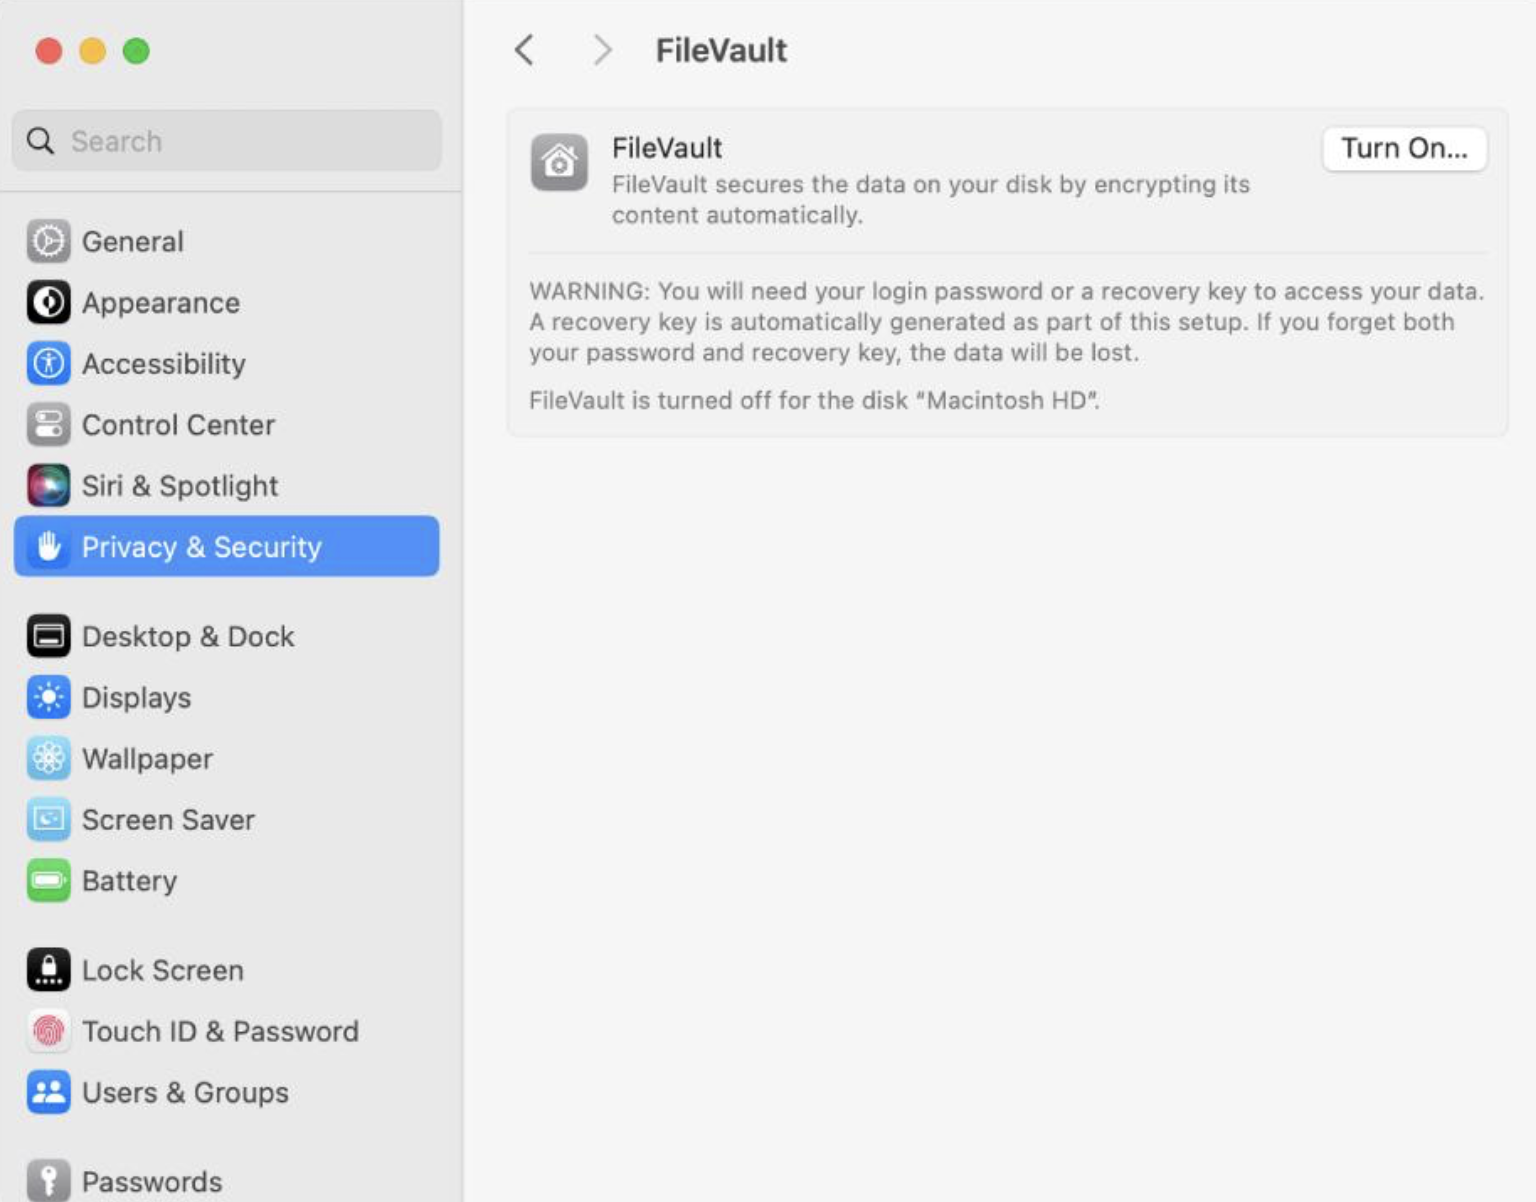
Task: Turn on FileVault with the Turn On button
Action: 1404,148
